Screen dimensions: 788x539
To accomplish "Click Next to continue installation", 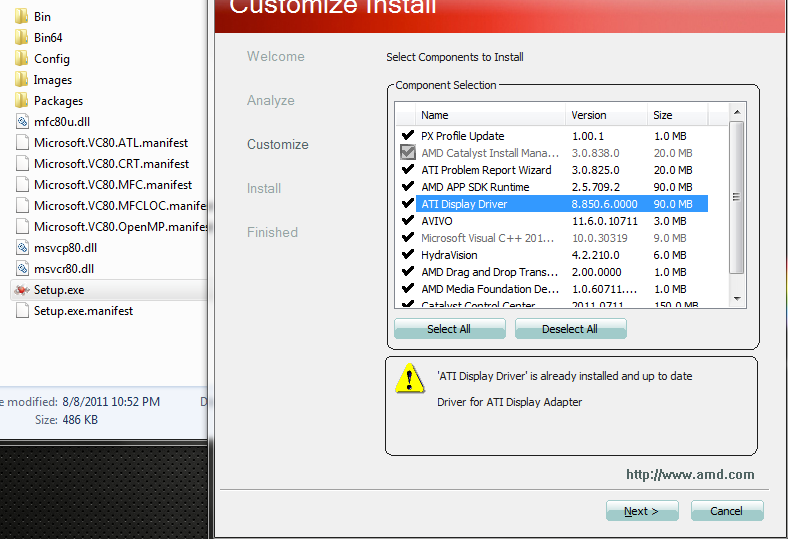I will 642,511.
